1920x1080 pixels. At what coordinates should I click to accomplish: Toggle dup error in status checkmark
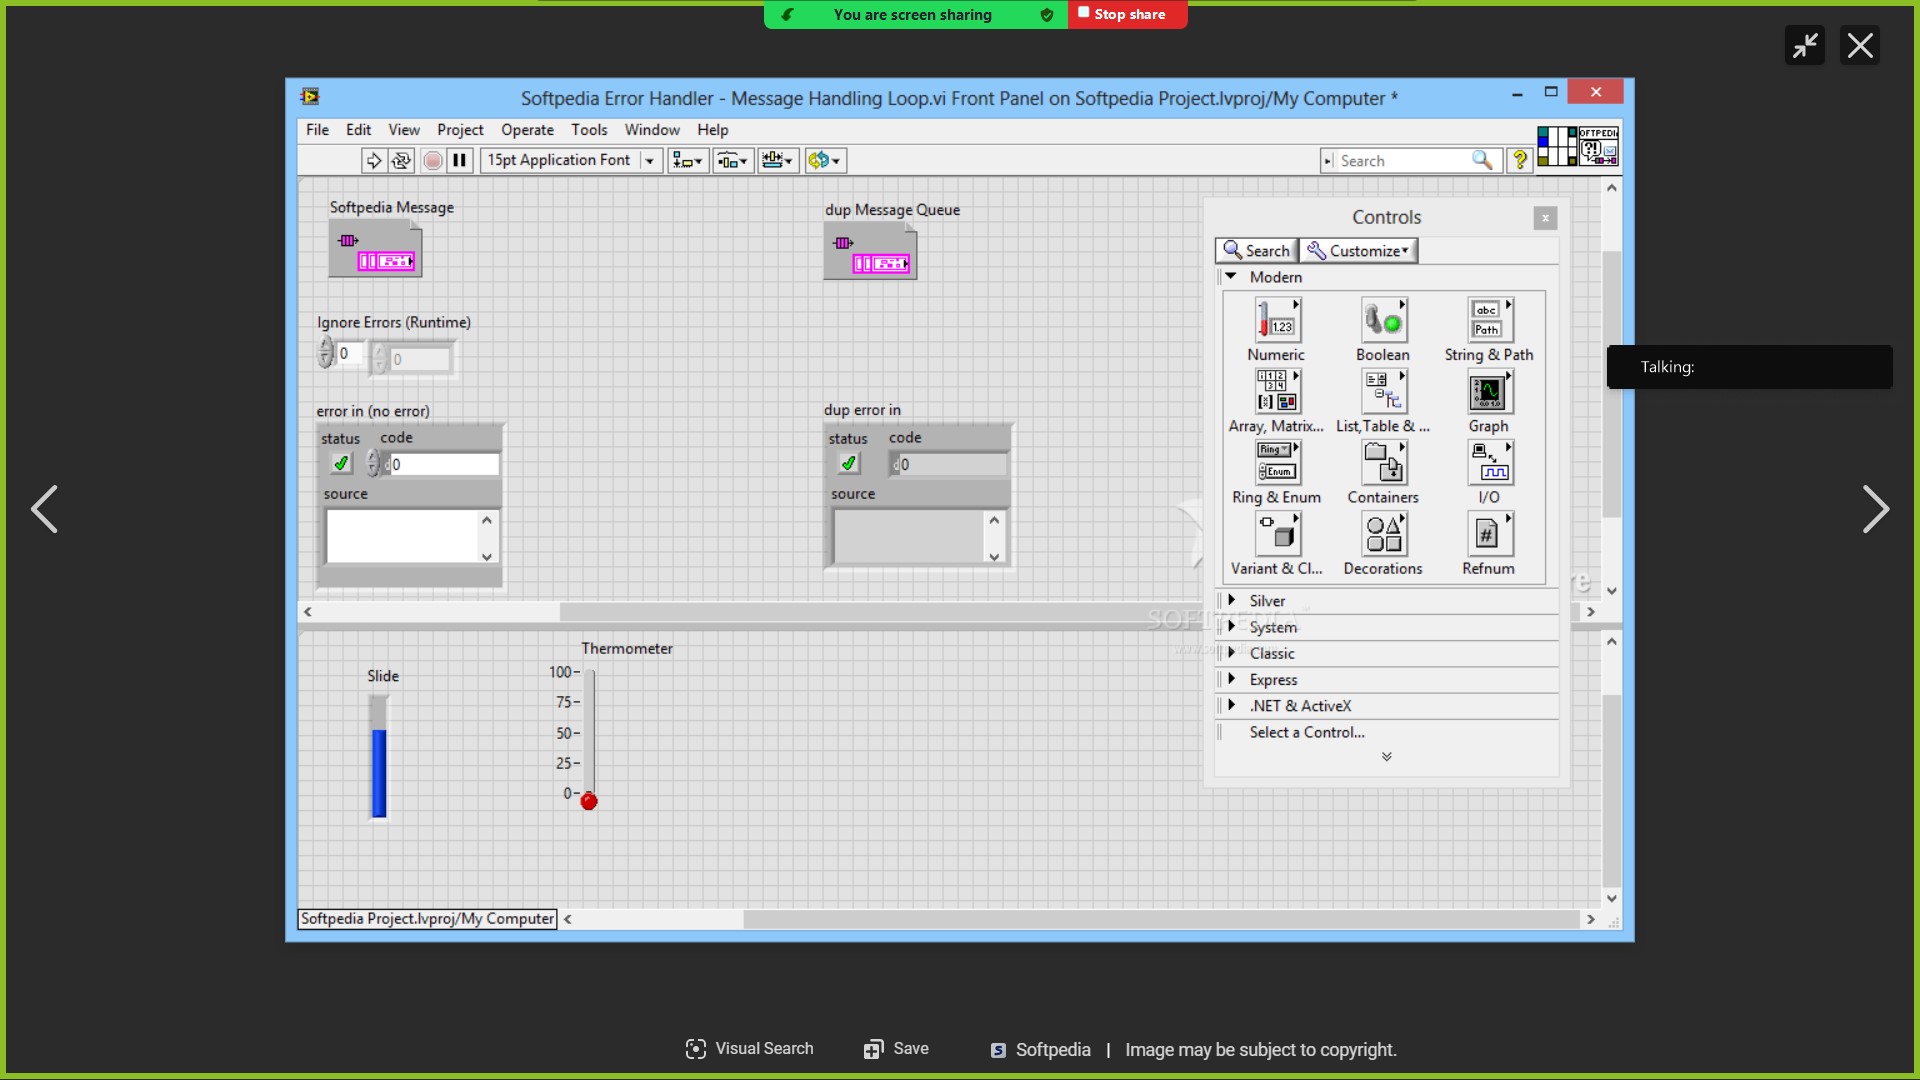coord(848,464)
